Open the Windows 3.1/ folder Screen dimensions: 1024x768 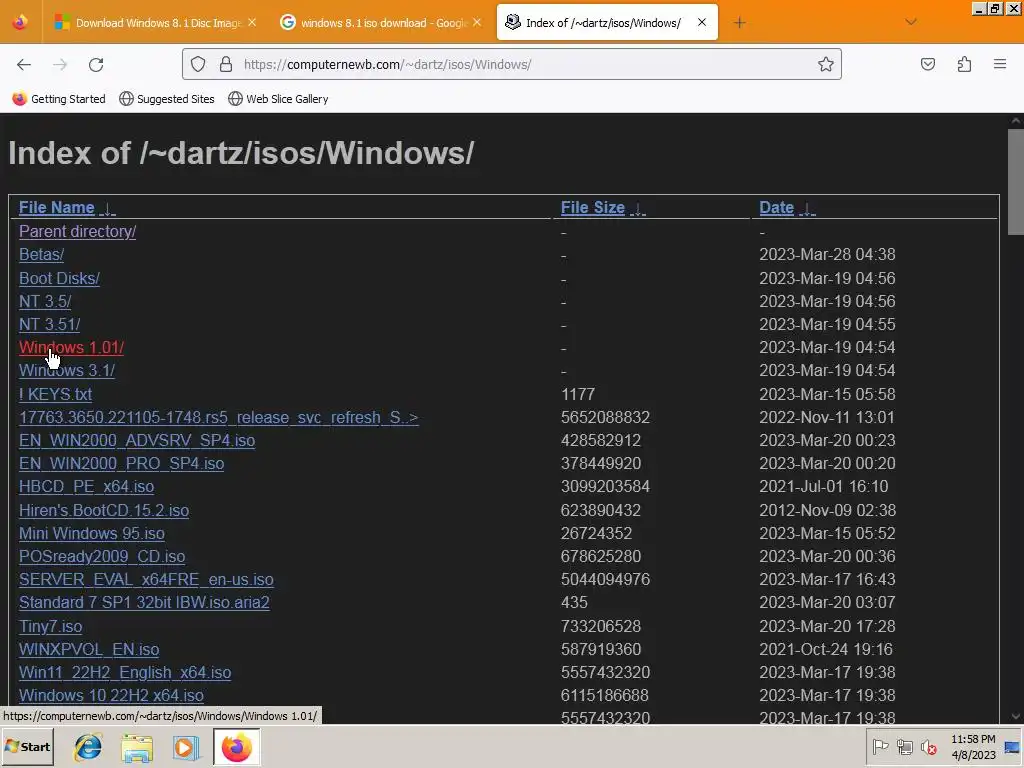(x=67, y=370)
